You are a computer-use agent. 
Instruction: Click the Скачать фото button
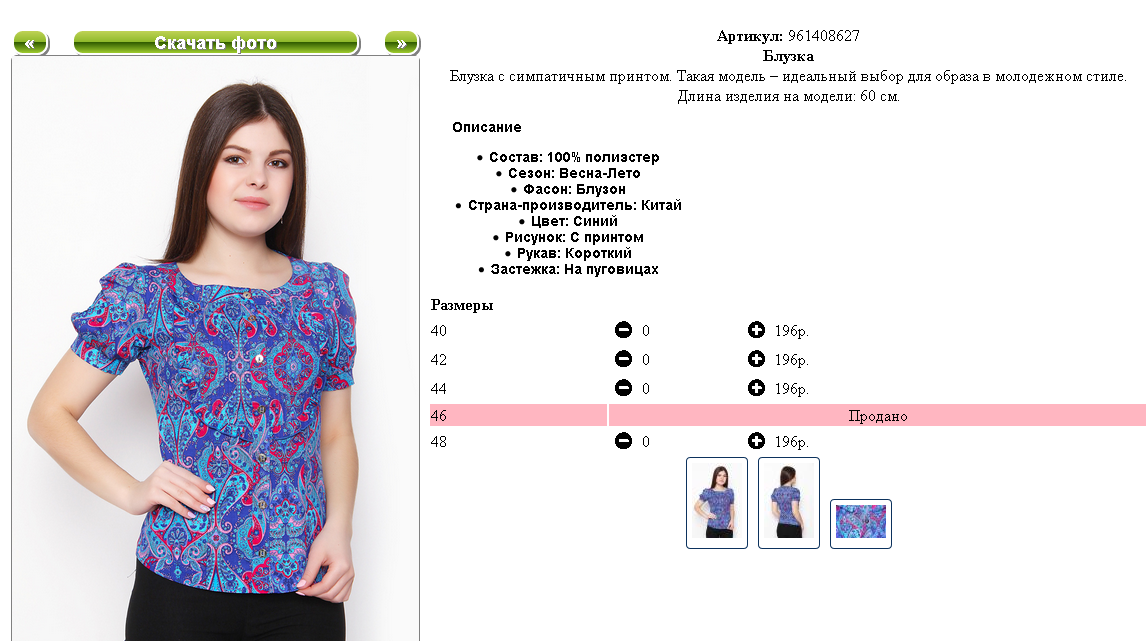[216, 43]
